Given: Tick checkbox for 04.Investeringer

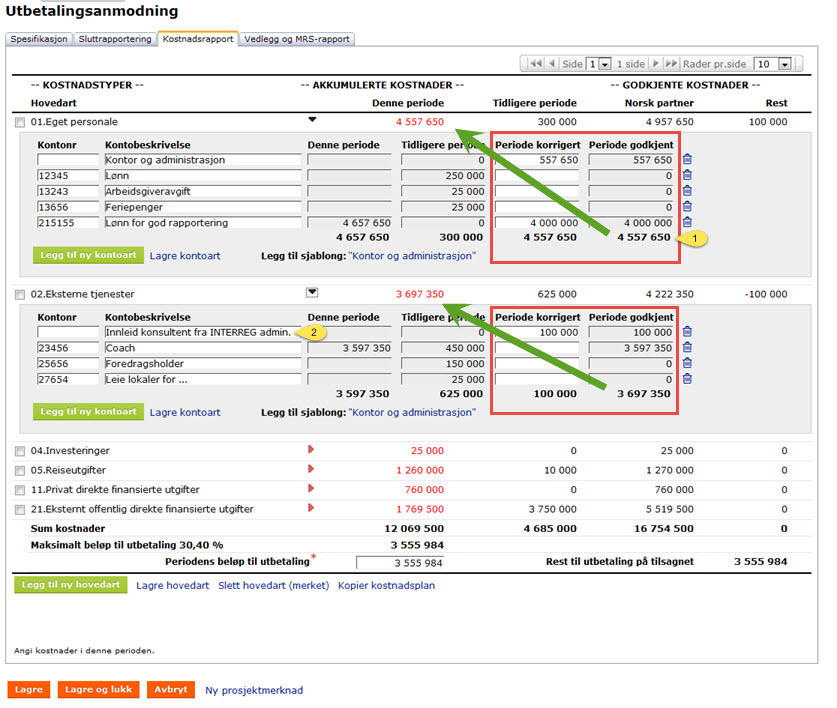Looking at the screenshot, I should point(20,451).
